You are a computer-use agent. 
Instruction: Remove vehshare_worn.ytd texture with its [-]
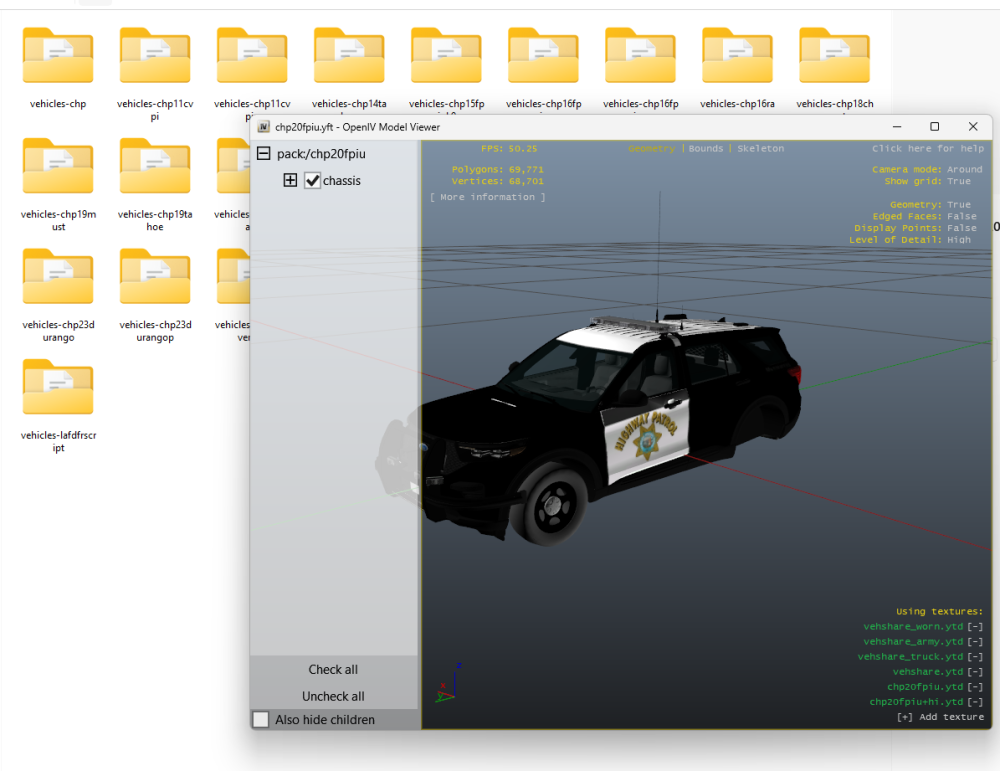click(x=975, y=626)
